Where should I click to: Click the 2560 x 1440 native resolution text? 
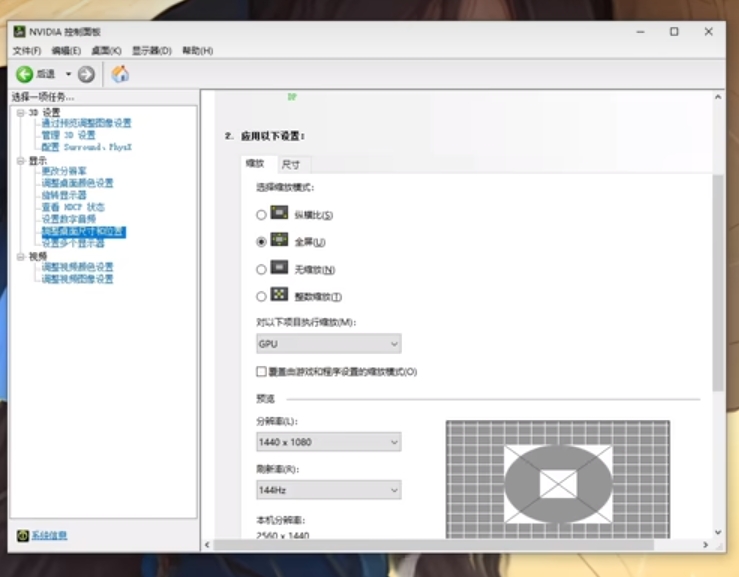pos(283,535)
